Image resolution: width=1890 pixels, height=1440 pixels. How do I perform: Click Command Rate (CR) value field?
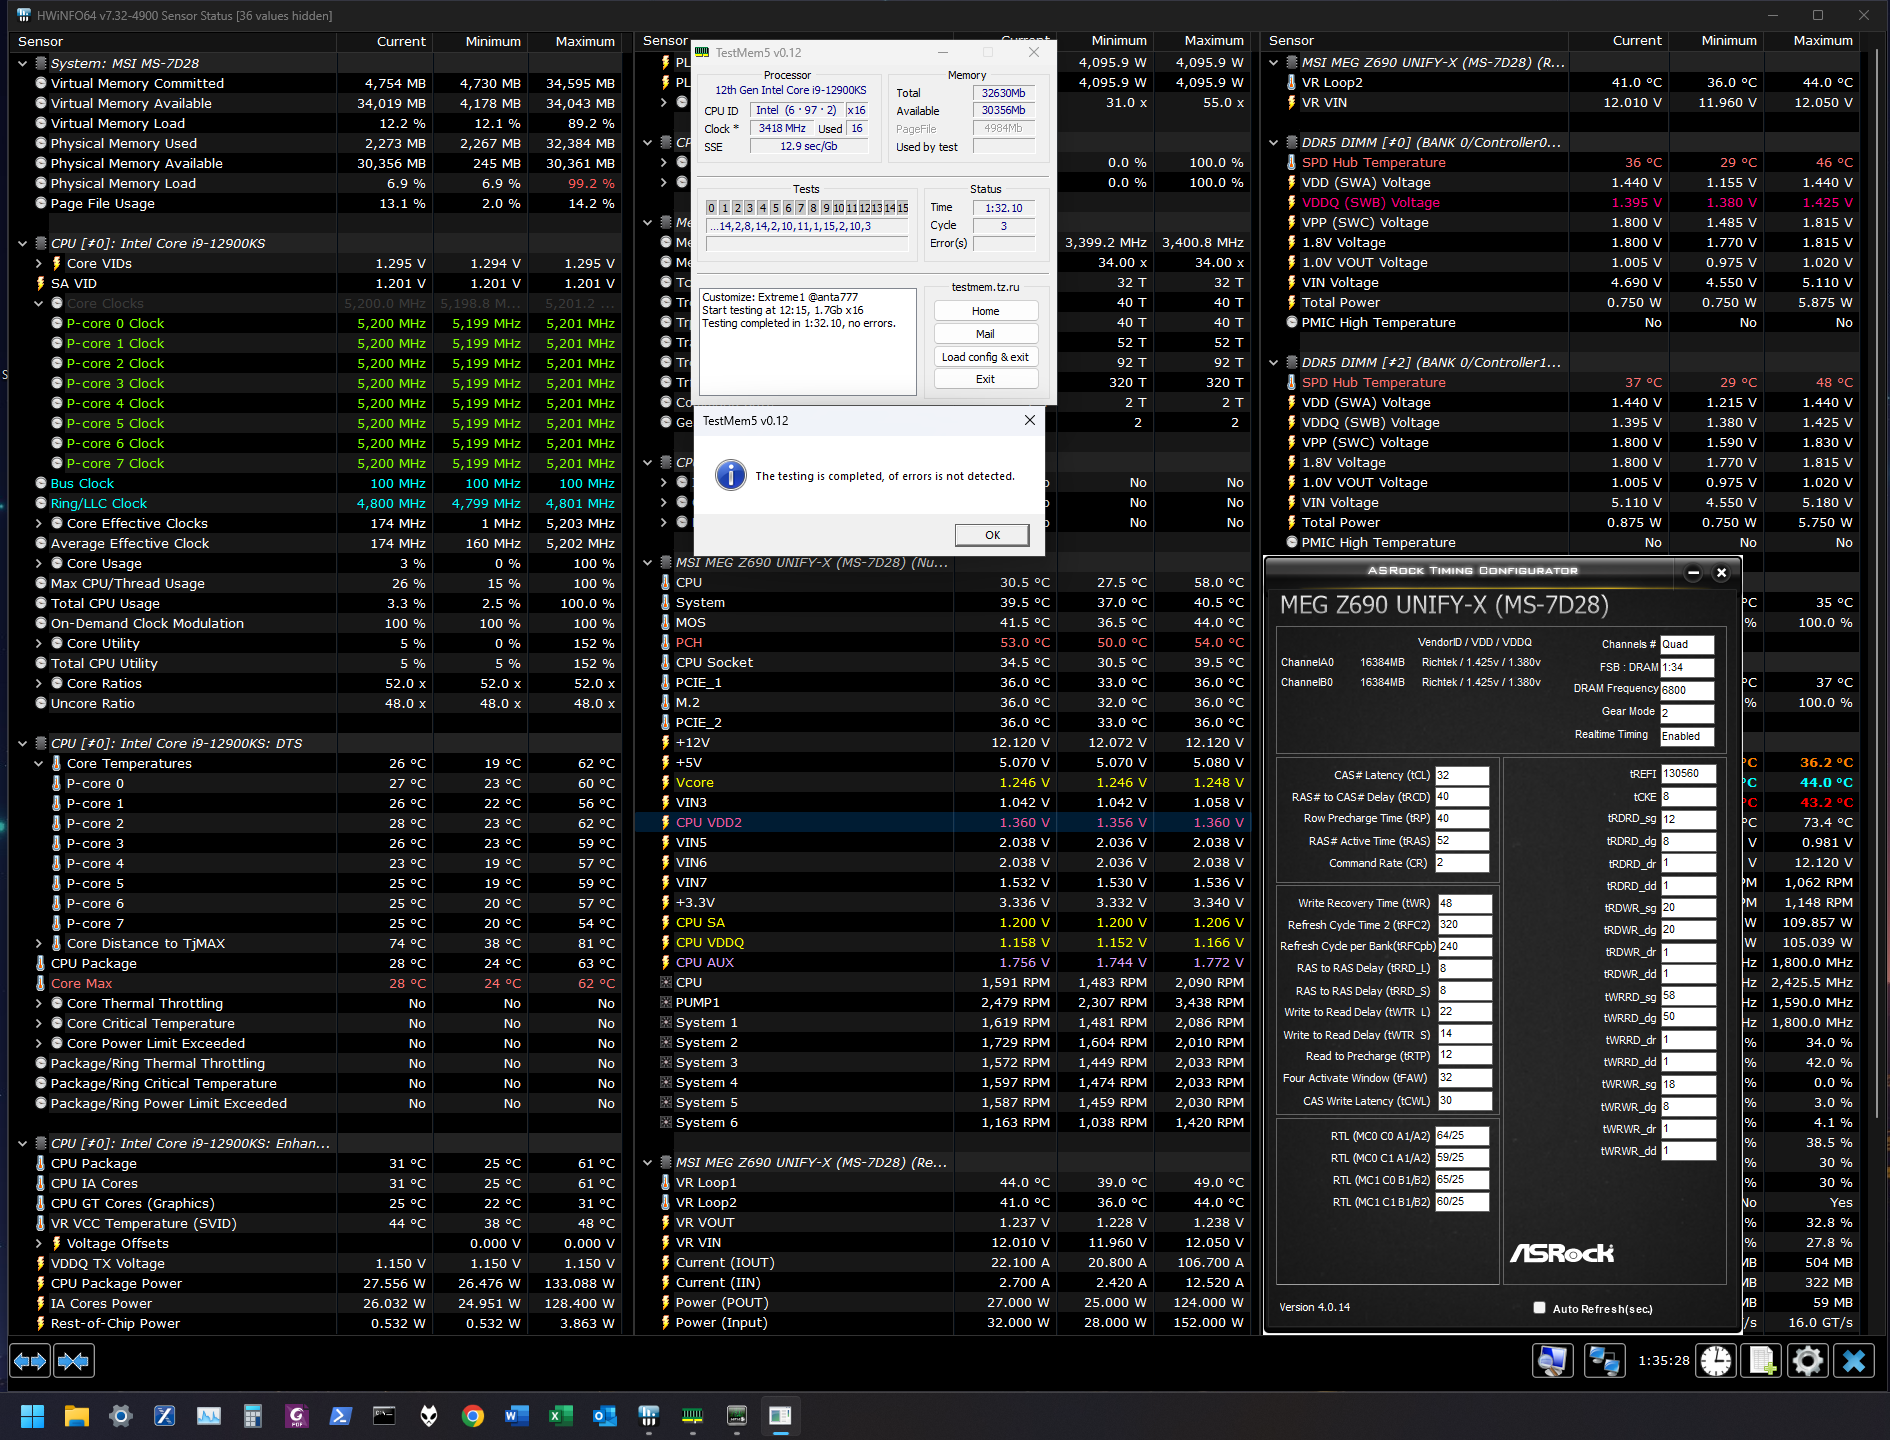pyautogui.click(x=1462, y=863)
